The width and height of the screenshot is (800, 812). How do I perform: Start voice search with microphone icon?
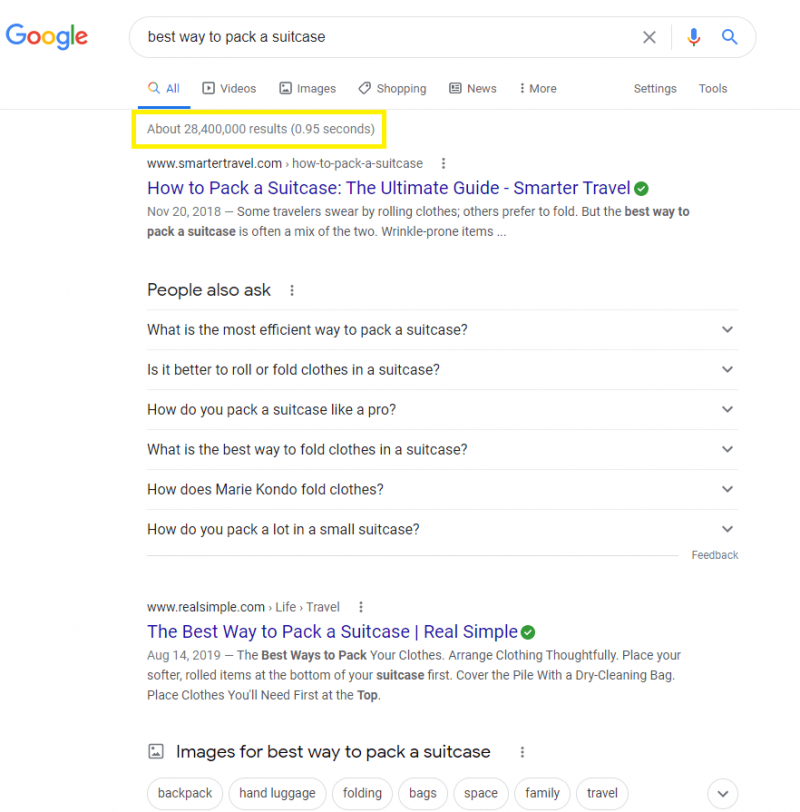[x=693, y=37]
